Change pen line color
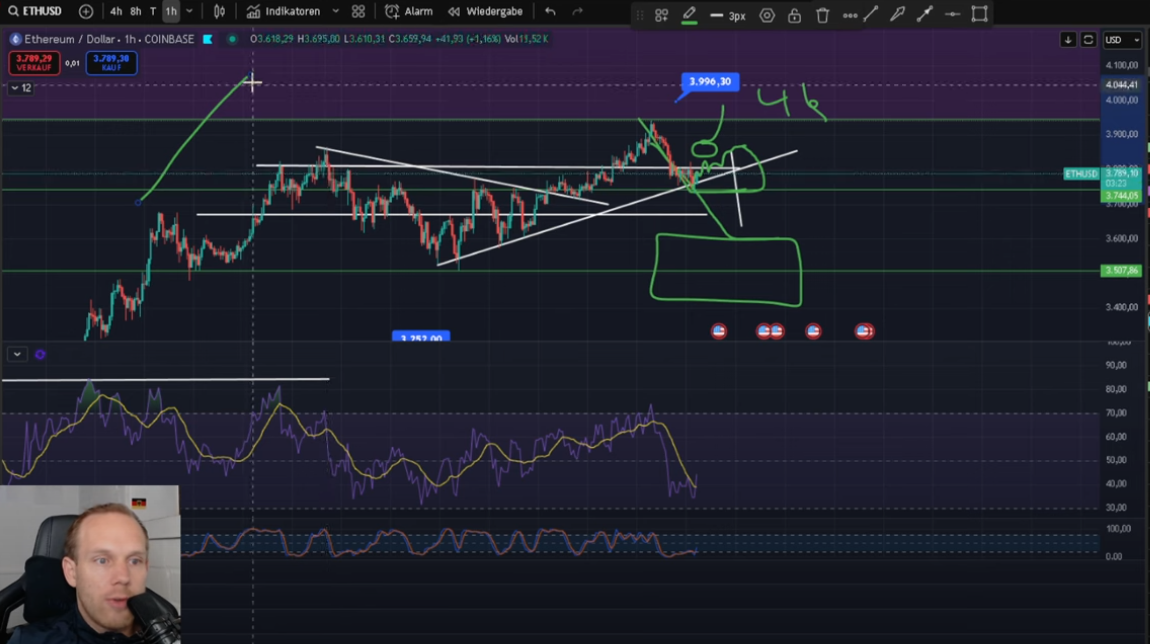The image size is (1150, 644). click(689, 15)
